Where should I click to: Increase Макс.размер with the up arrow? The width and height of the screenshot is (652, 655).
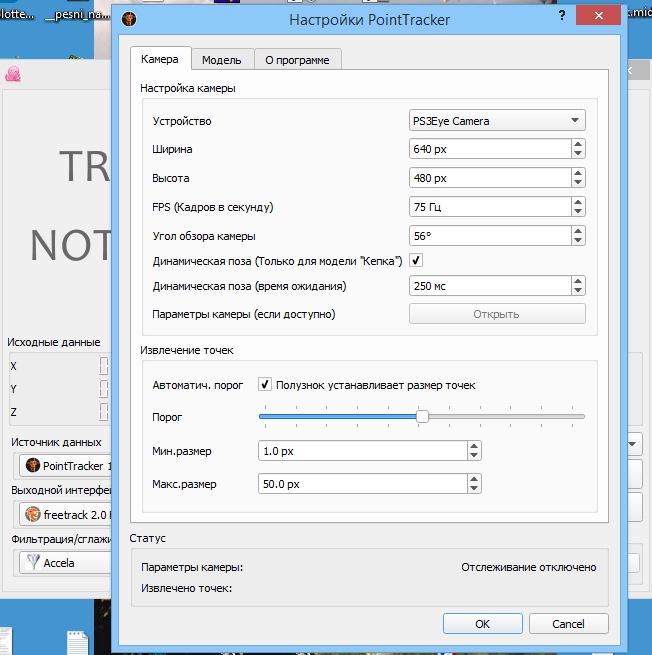tap(474, 479)
